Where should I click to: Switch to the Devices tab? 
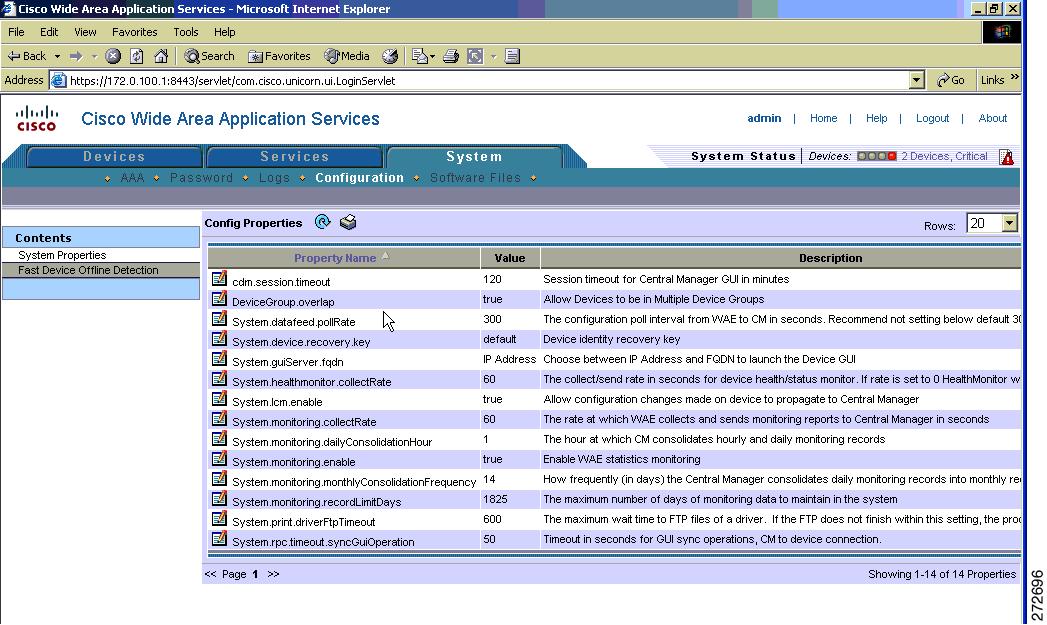pyautogui.click(x=114, y=156)
